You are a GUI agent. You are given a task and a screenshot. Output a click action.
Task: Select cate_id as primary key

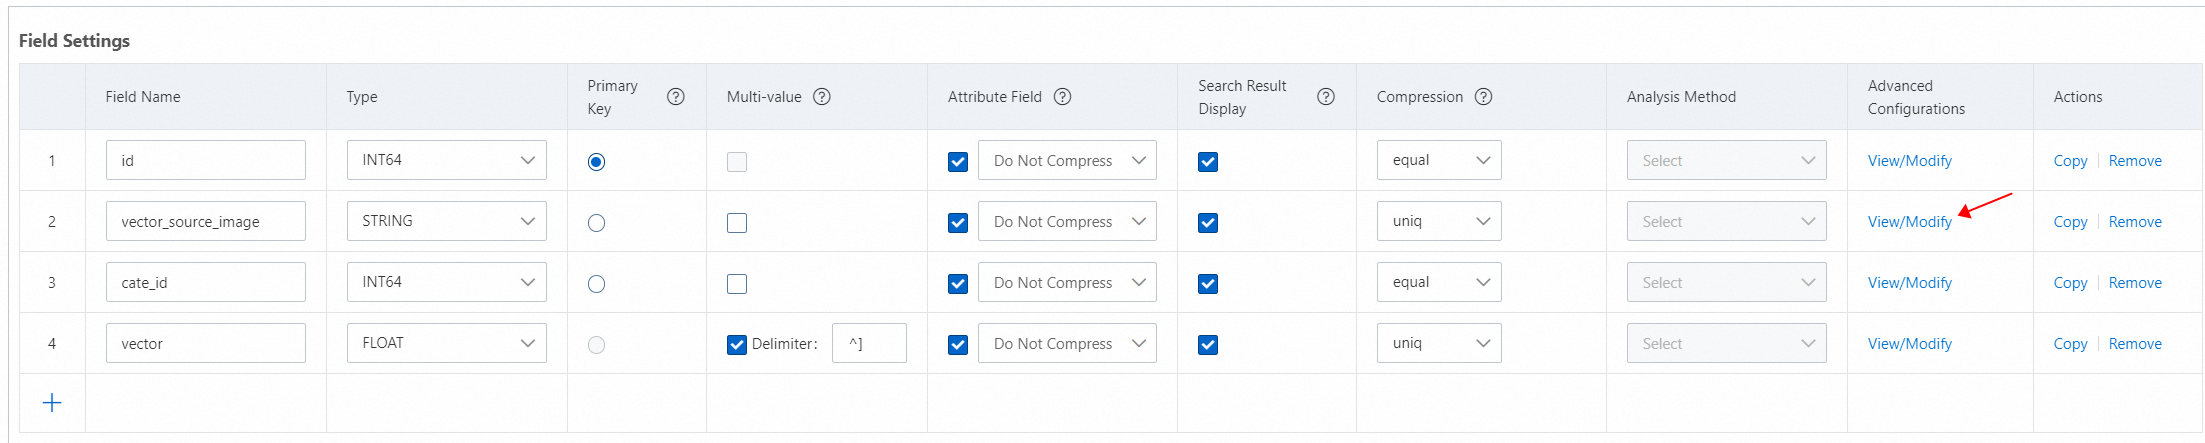click(x=597, y=284)
